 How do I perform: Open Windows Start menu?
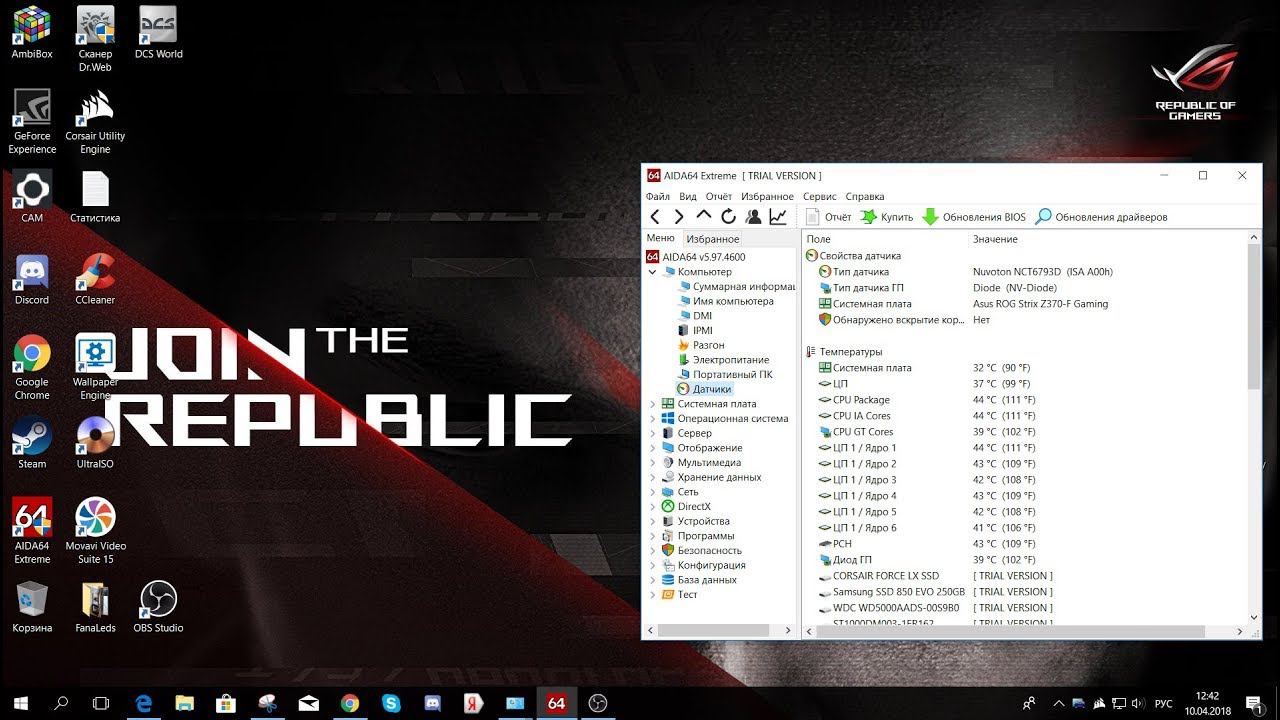20,703
